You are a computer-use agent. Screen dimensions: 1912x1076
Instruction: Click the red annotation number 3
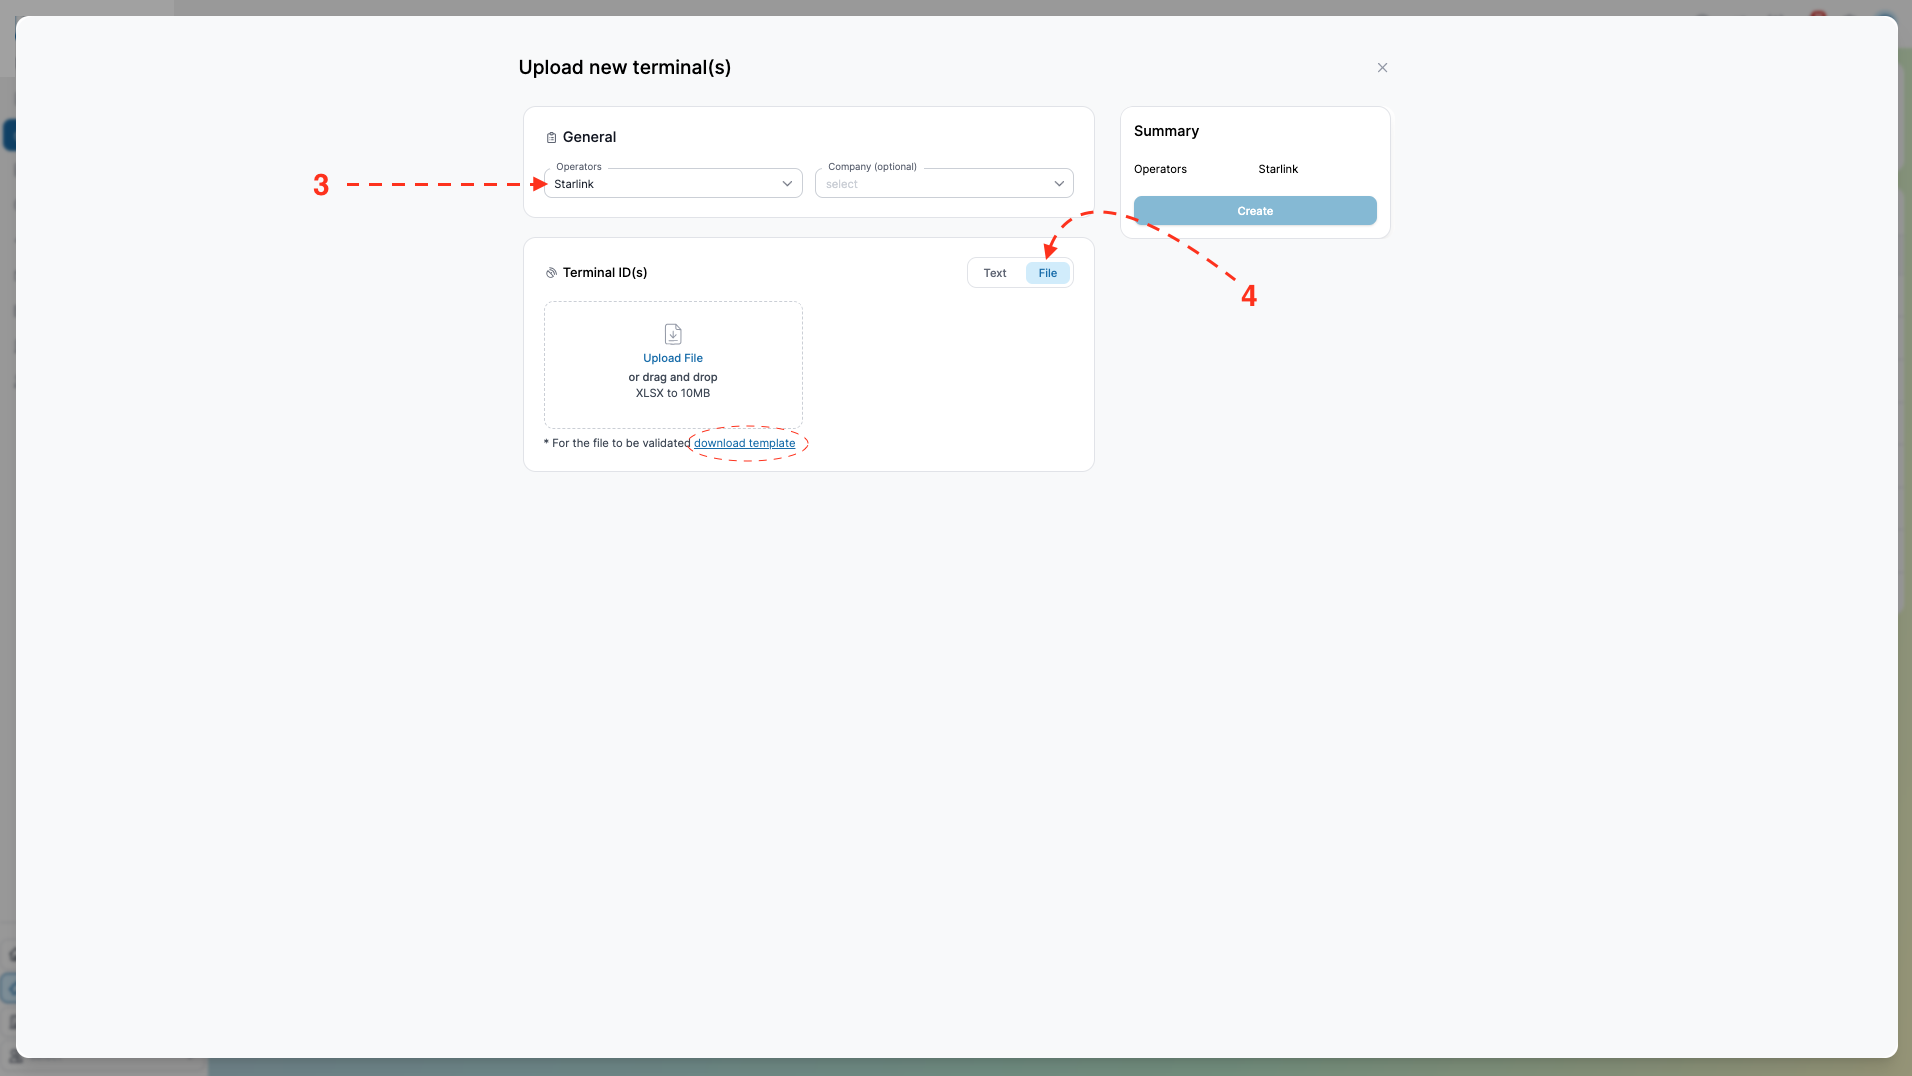(321, 185)
